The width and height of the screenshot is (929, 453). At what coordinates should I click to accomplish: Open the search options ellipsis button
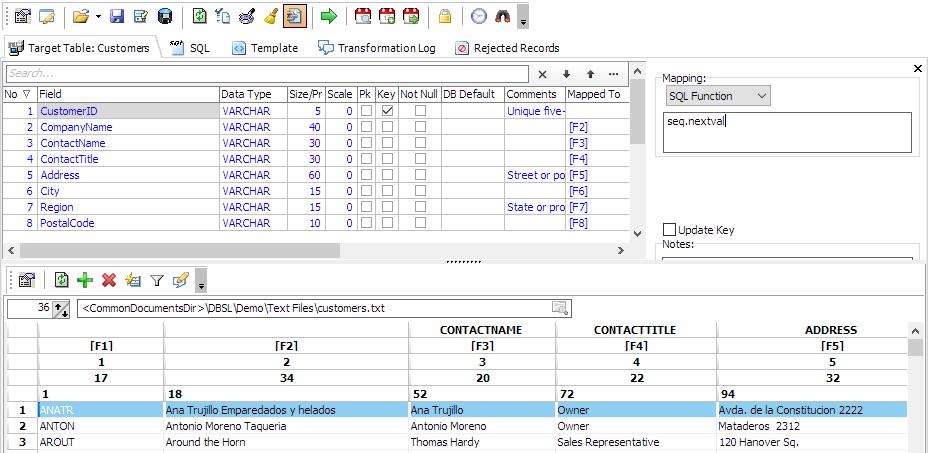[x=614, y=74]
